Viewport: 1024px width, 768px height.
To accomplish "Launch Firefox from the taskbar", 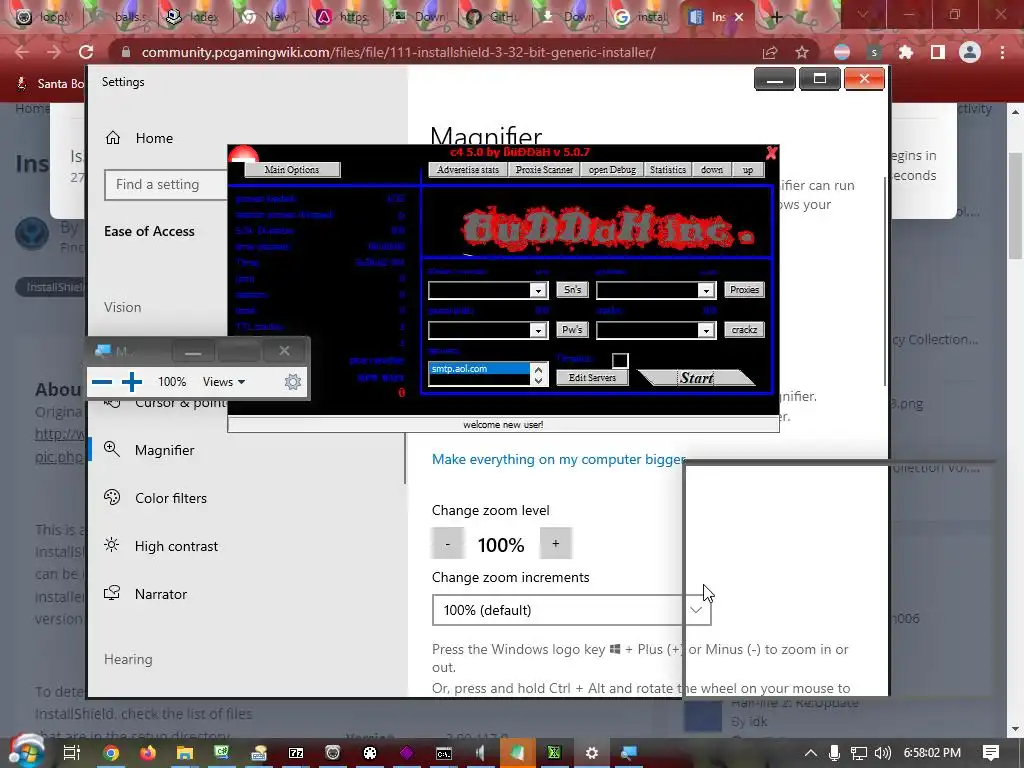I will coord(148,753).
